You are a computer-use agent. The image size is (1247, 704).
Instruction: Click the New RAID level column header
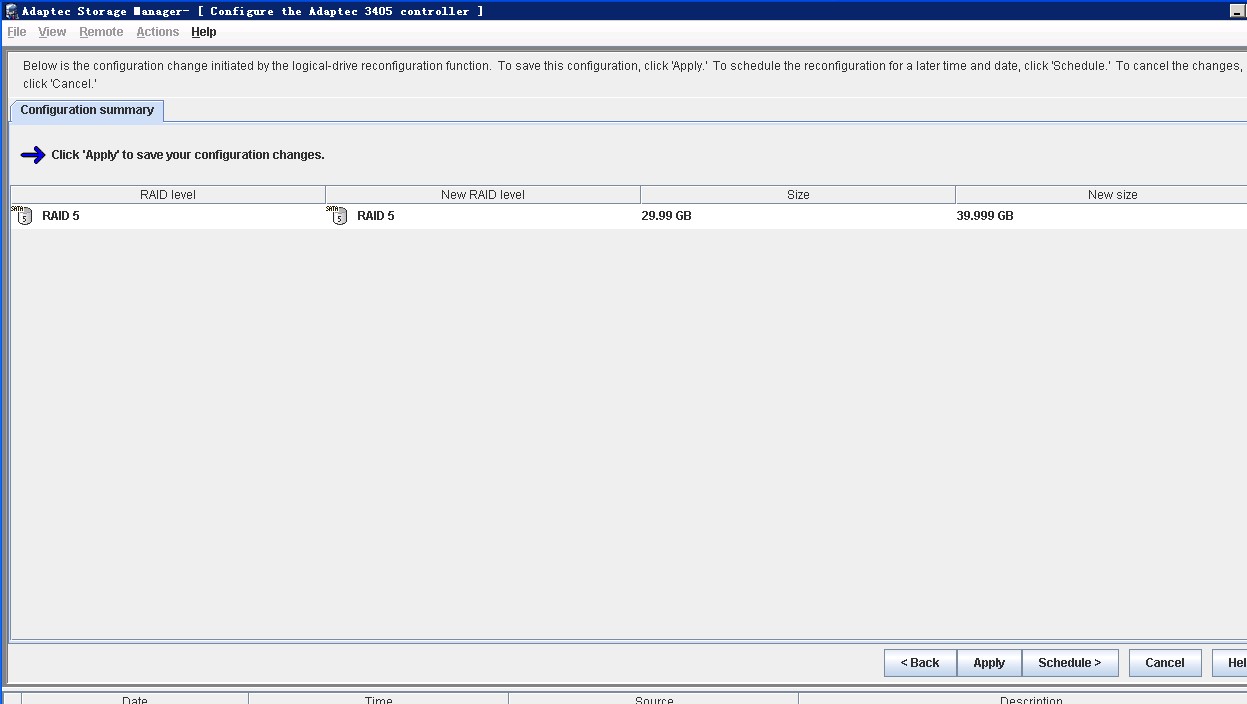pyautogui.click(x=483, y=195)
